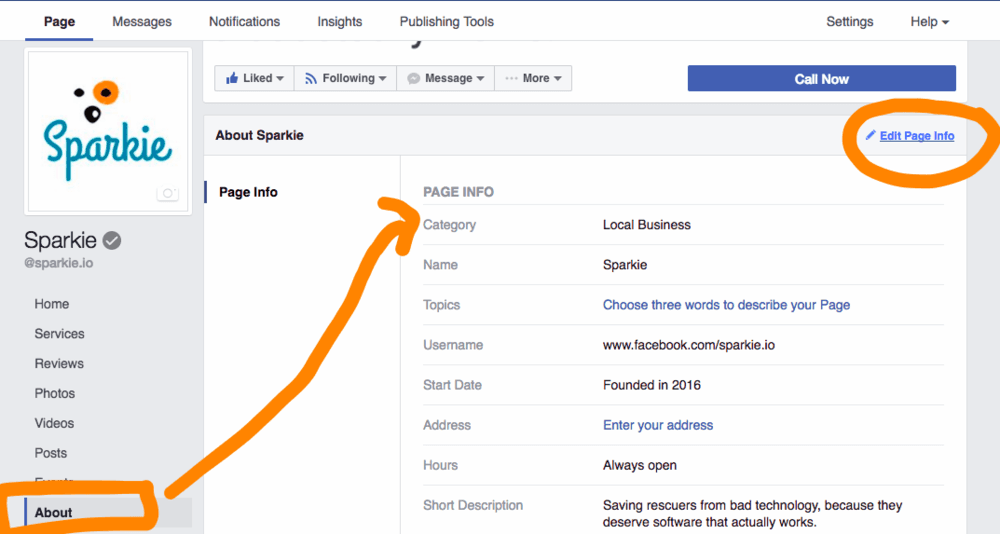The width and height of the screenshot is (1000, 534).
Task: Click the Edit Page Info link
Action: 917,136
